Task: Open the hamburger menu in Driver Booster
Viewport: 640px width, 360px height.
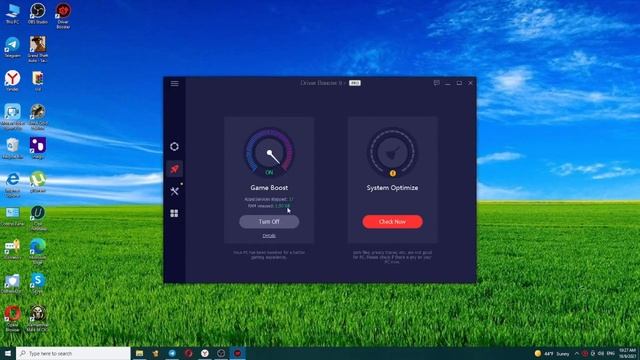Action: 174,83
